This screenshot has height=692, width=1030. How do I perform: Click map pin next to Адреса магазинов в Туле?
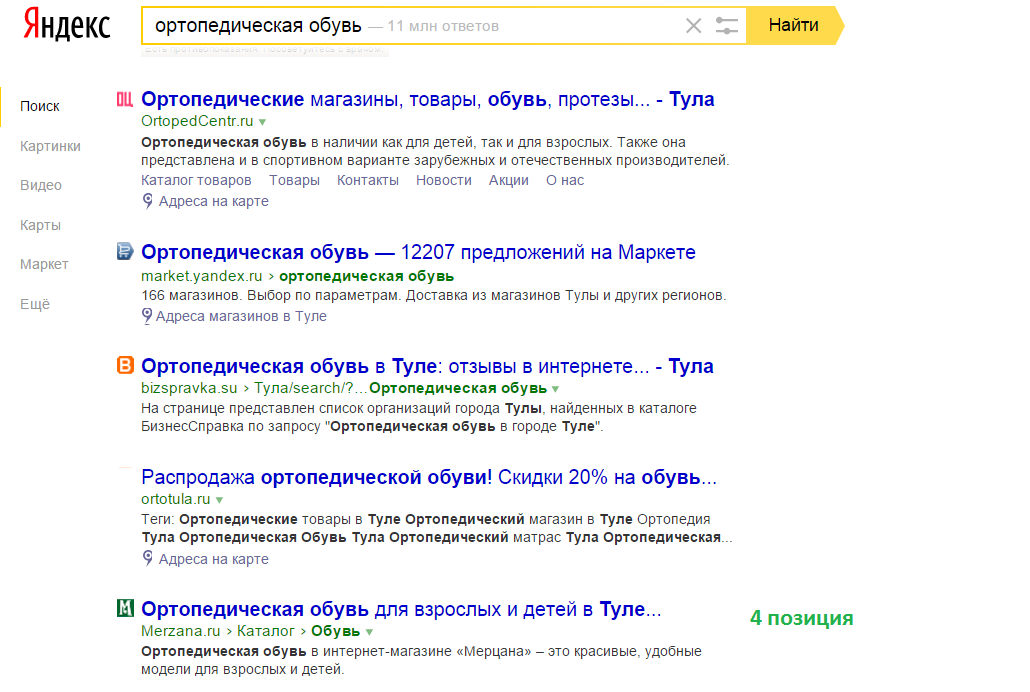pos(148,316)
